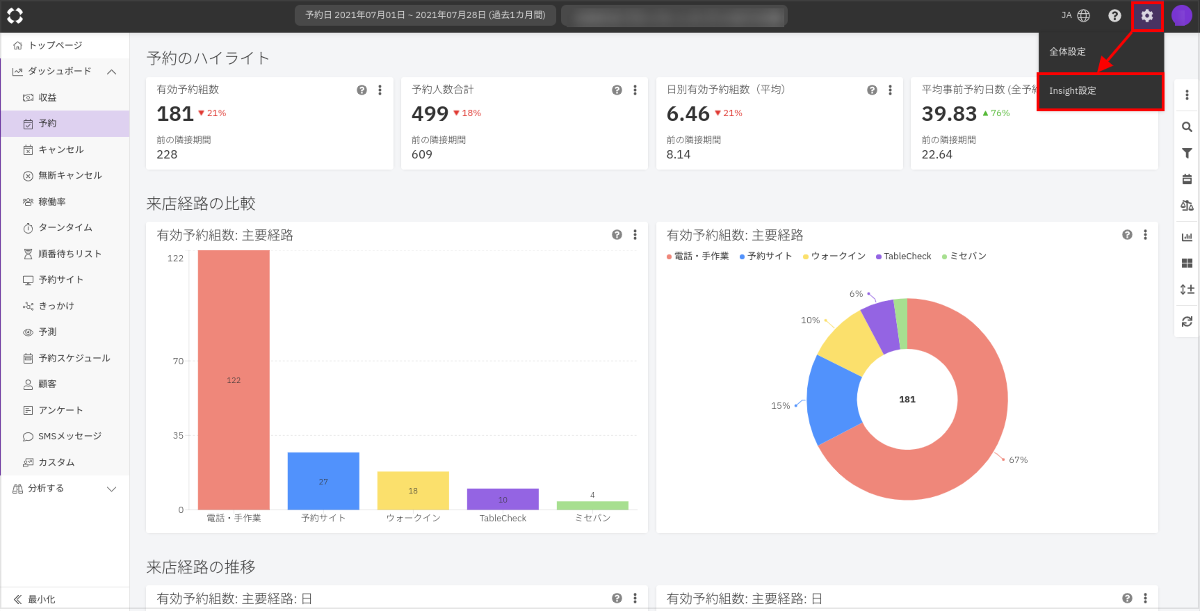1200x611 pixels.
Task: Click the balance scale compare icon
Action: (1187, 205)
